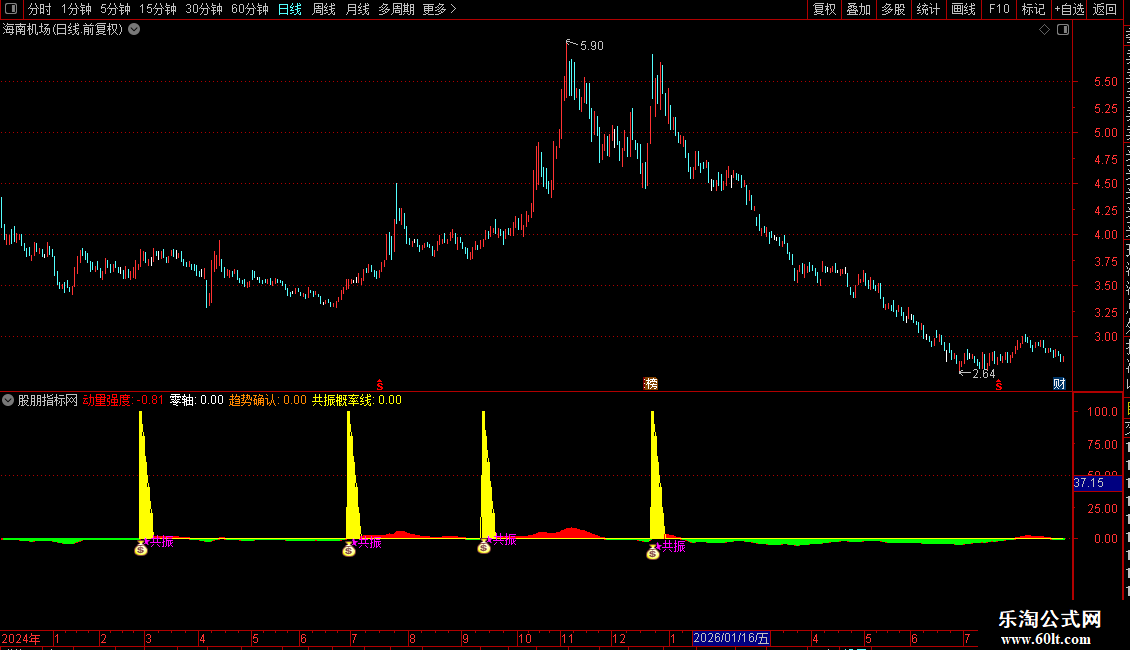Click the 榜 ranking marker on chart
The image size is (1130, 650).
tap(650, 383)
